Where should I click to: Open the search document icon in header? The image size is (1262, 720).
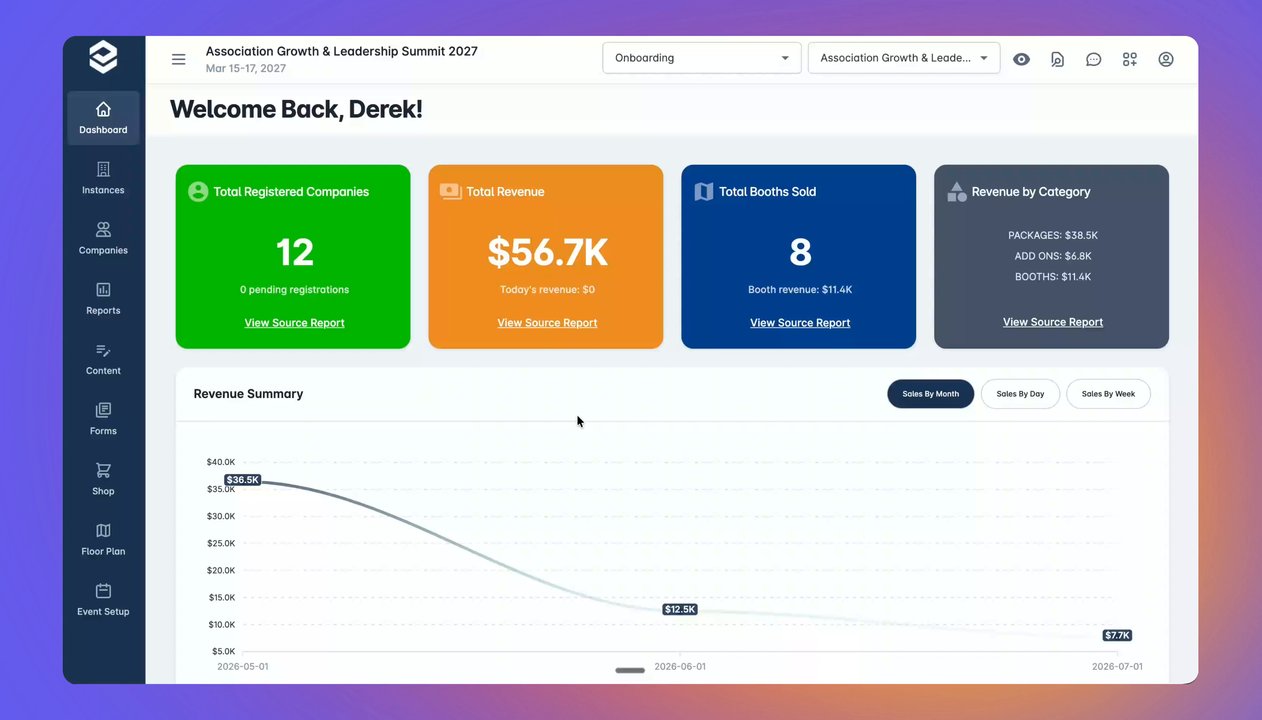pos(1057,59)
